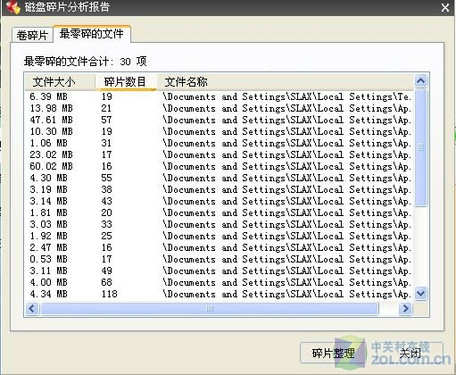Click the app icon in title bar
Viewport: 456px width, 375px height.
[x=13, y=7]
